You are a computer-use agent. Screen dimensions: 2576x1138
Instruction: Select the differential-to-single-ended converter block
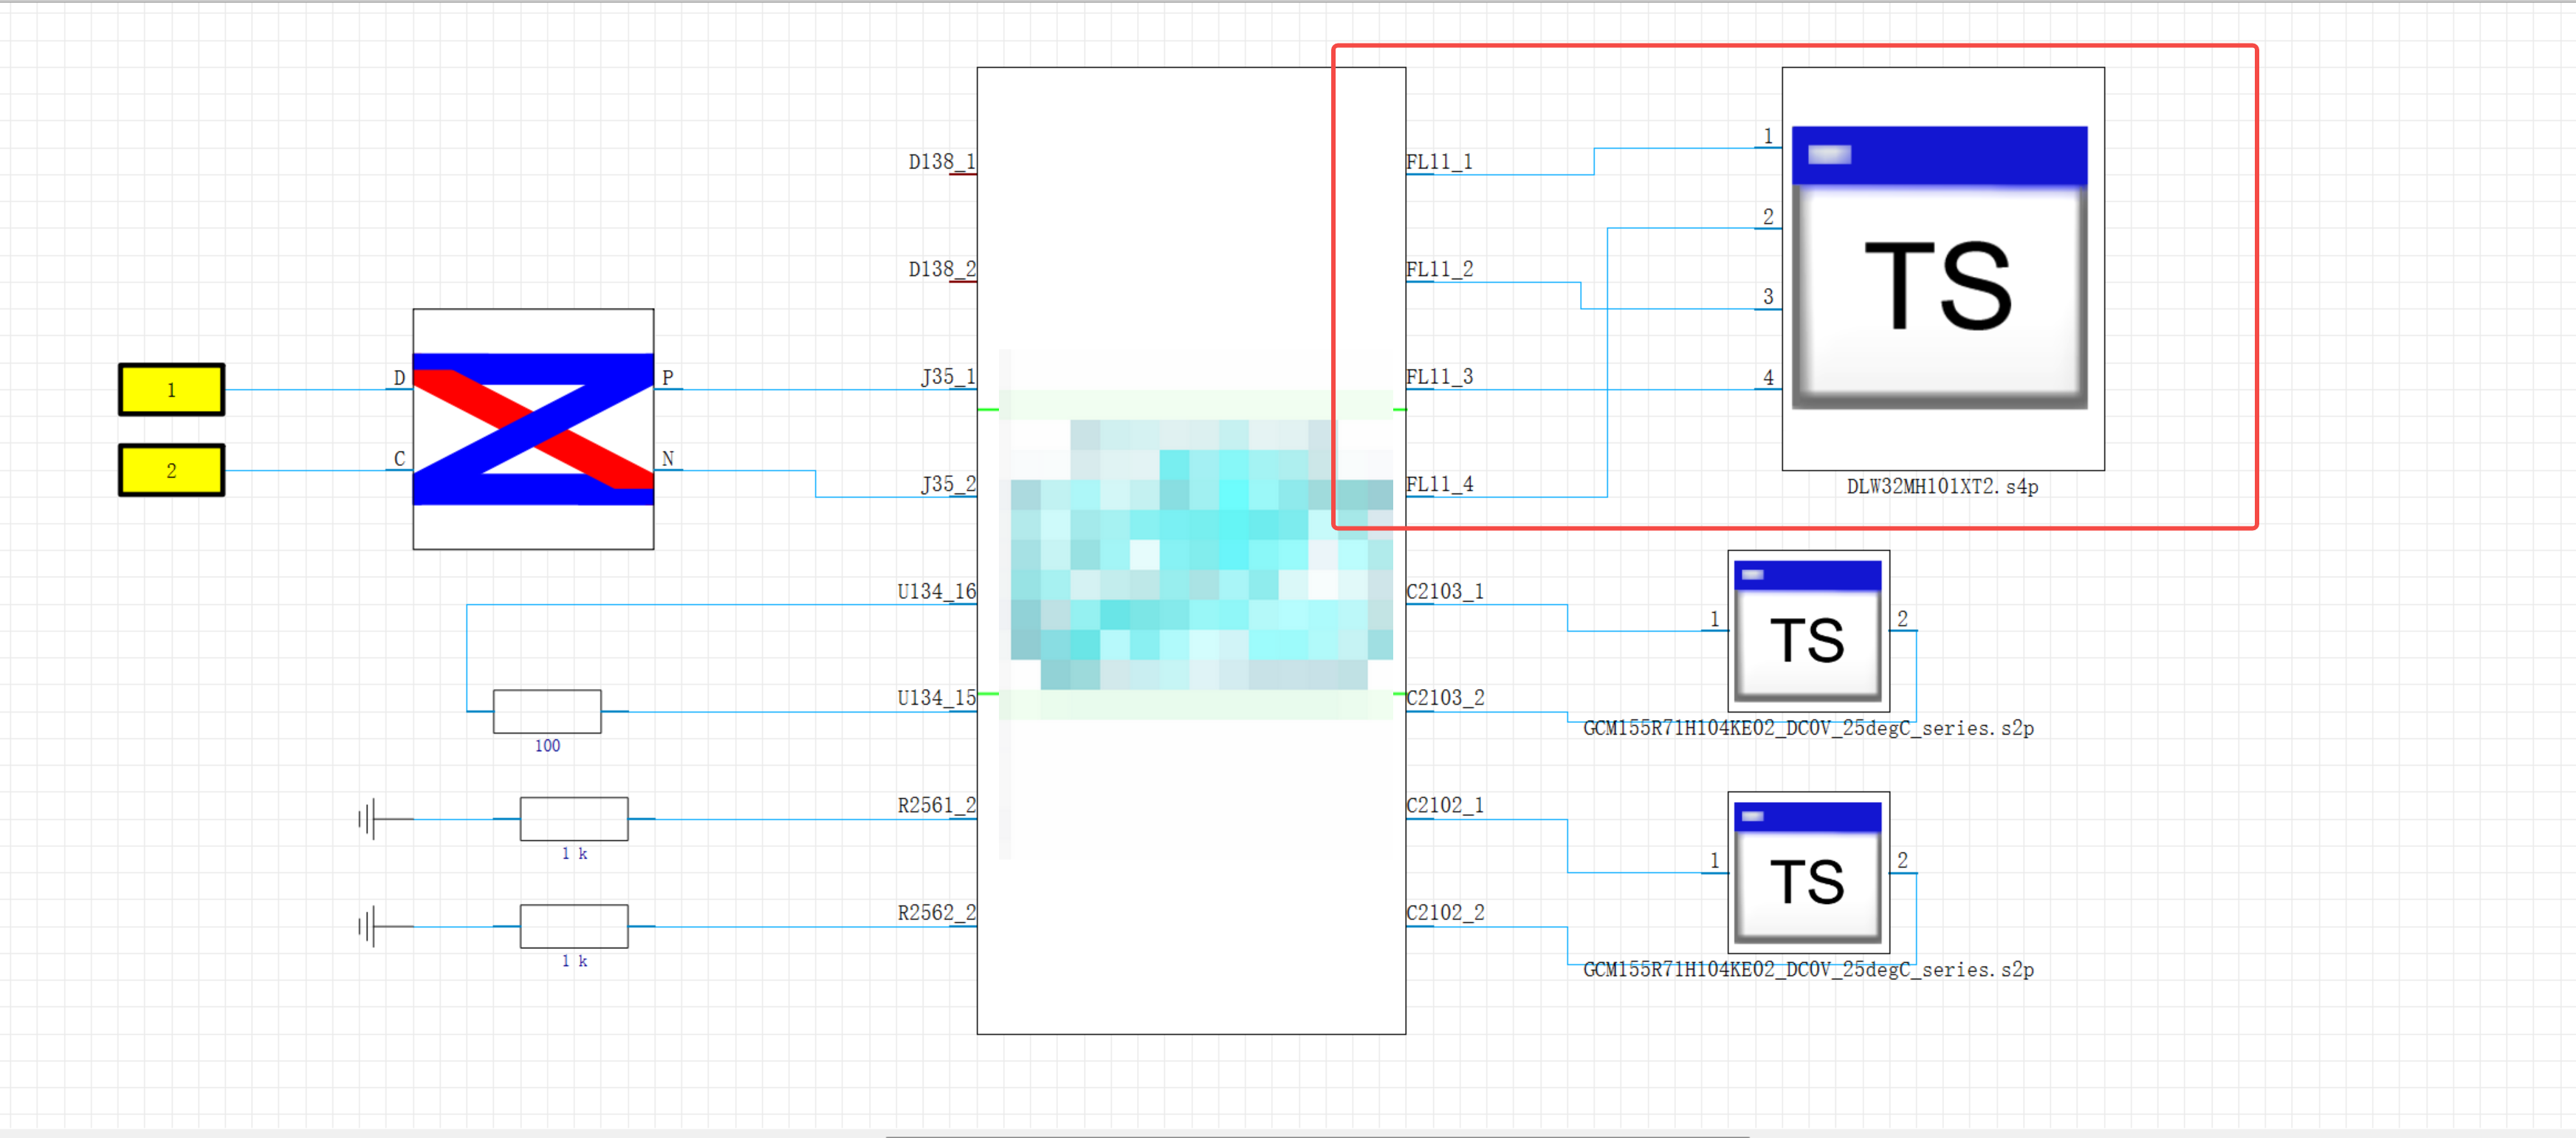click(x=533, y=429)
